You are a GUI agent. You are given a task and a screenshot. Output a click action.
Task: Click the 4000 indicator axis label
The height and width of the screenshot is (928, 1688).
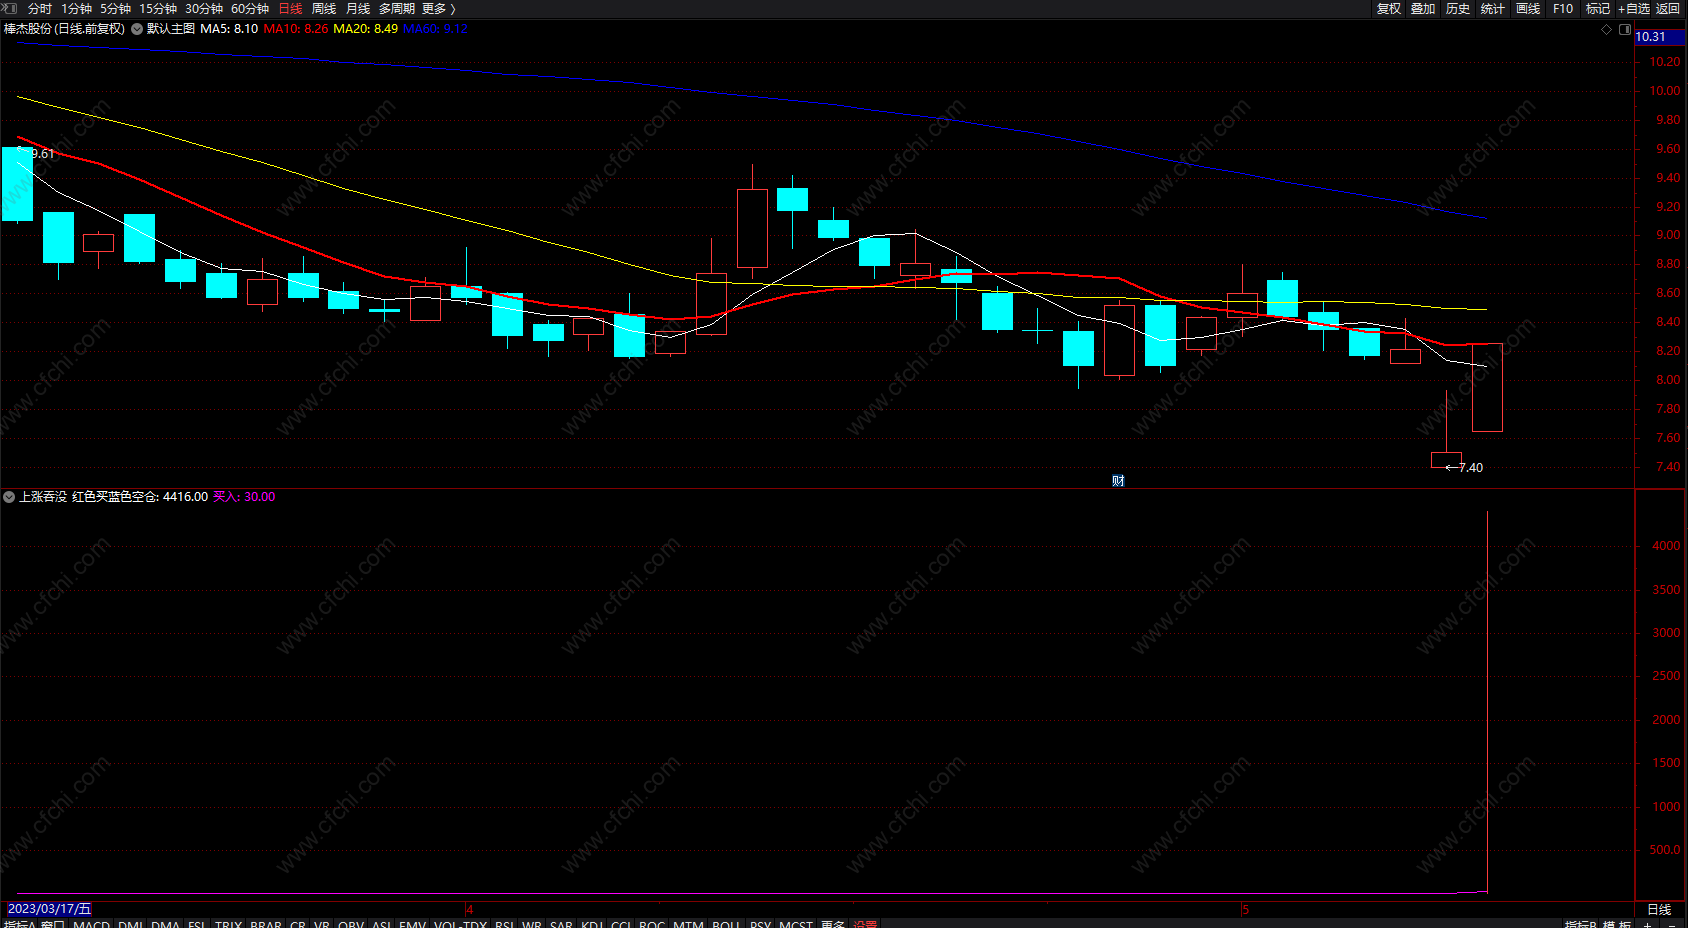tap(1666, 546)
